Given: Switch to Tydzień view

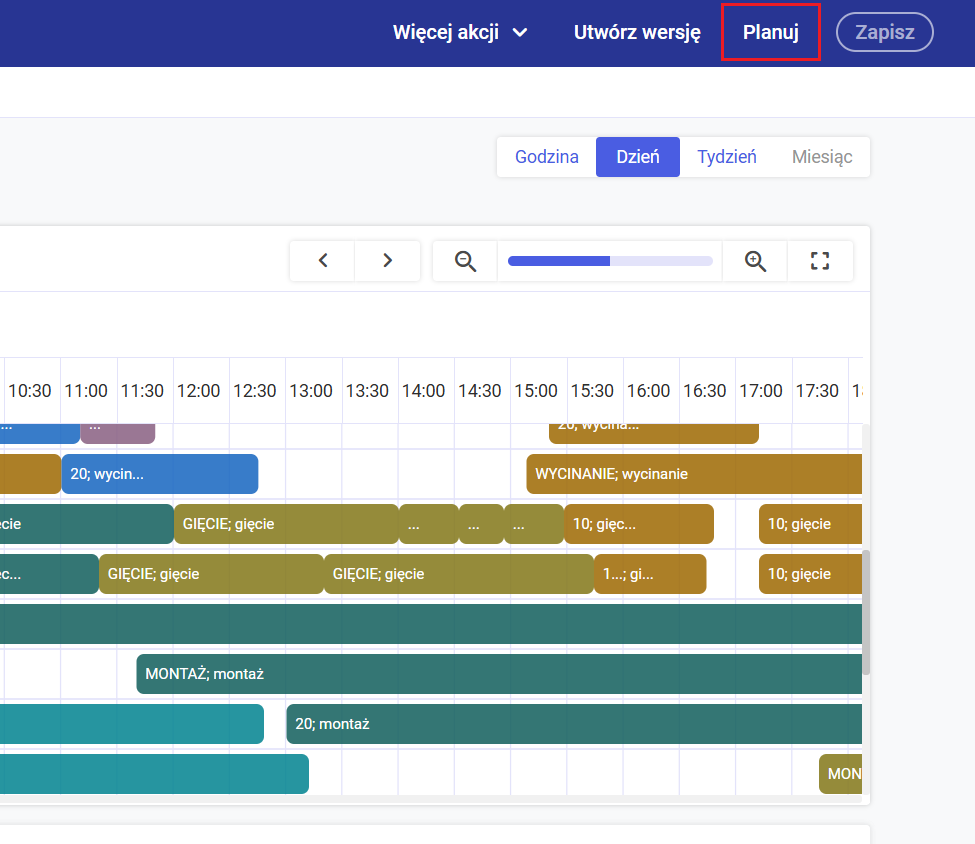Looking at the screenshot, I should (727, 157).
